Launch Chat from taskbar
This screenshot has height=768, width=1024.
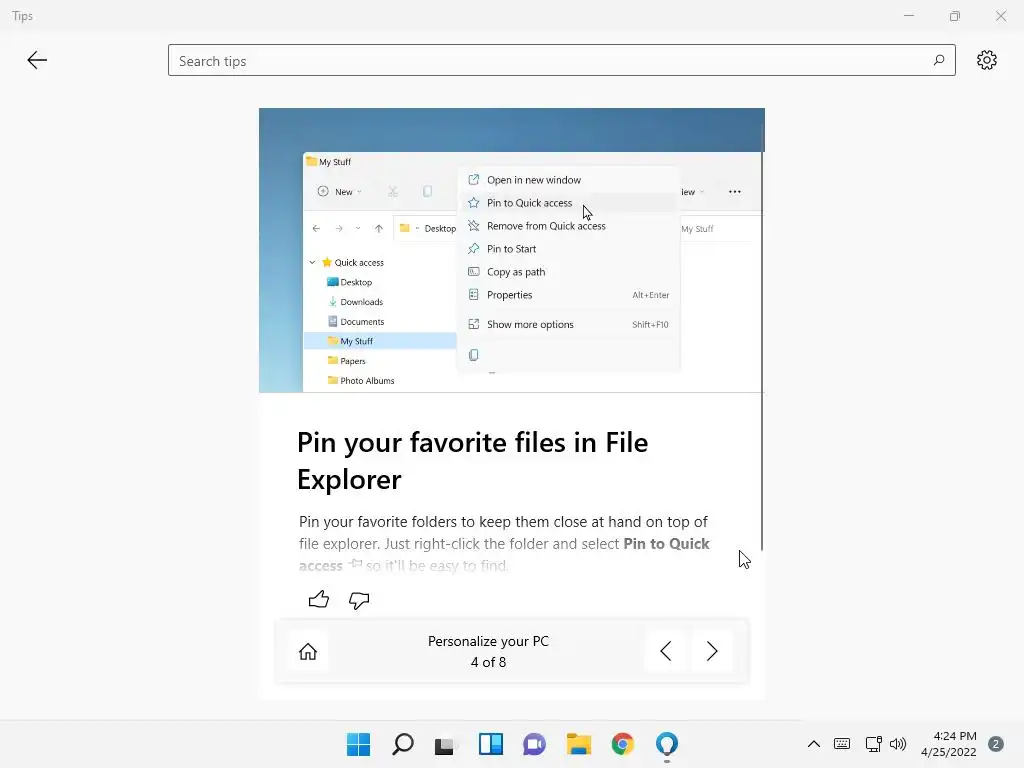pyautogui.click(x=534, y=744)
